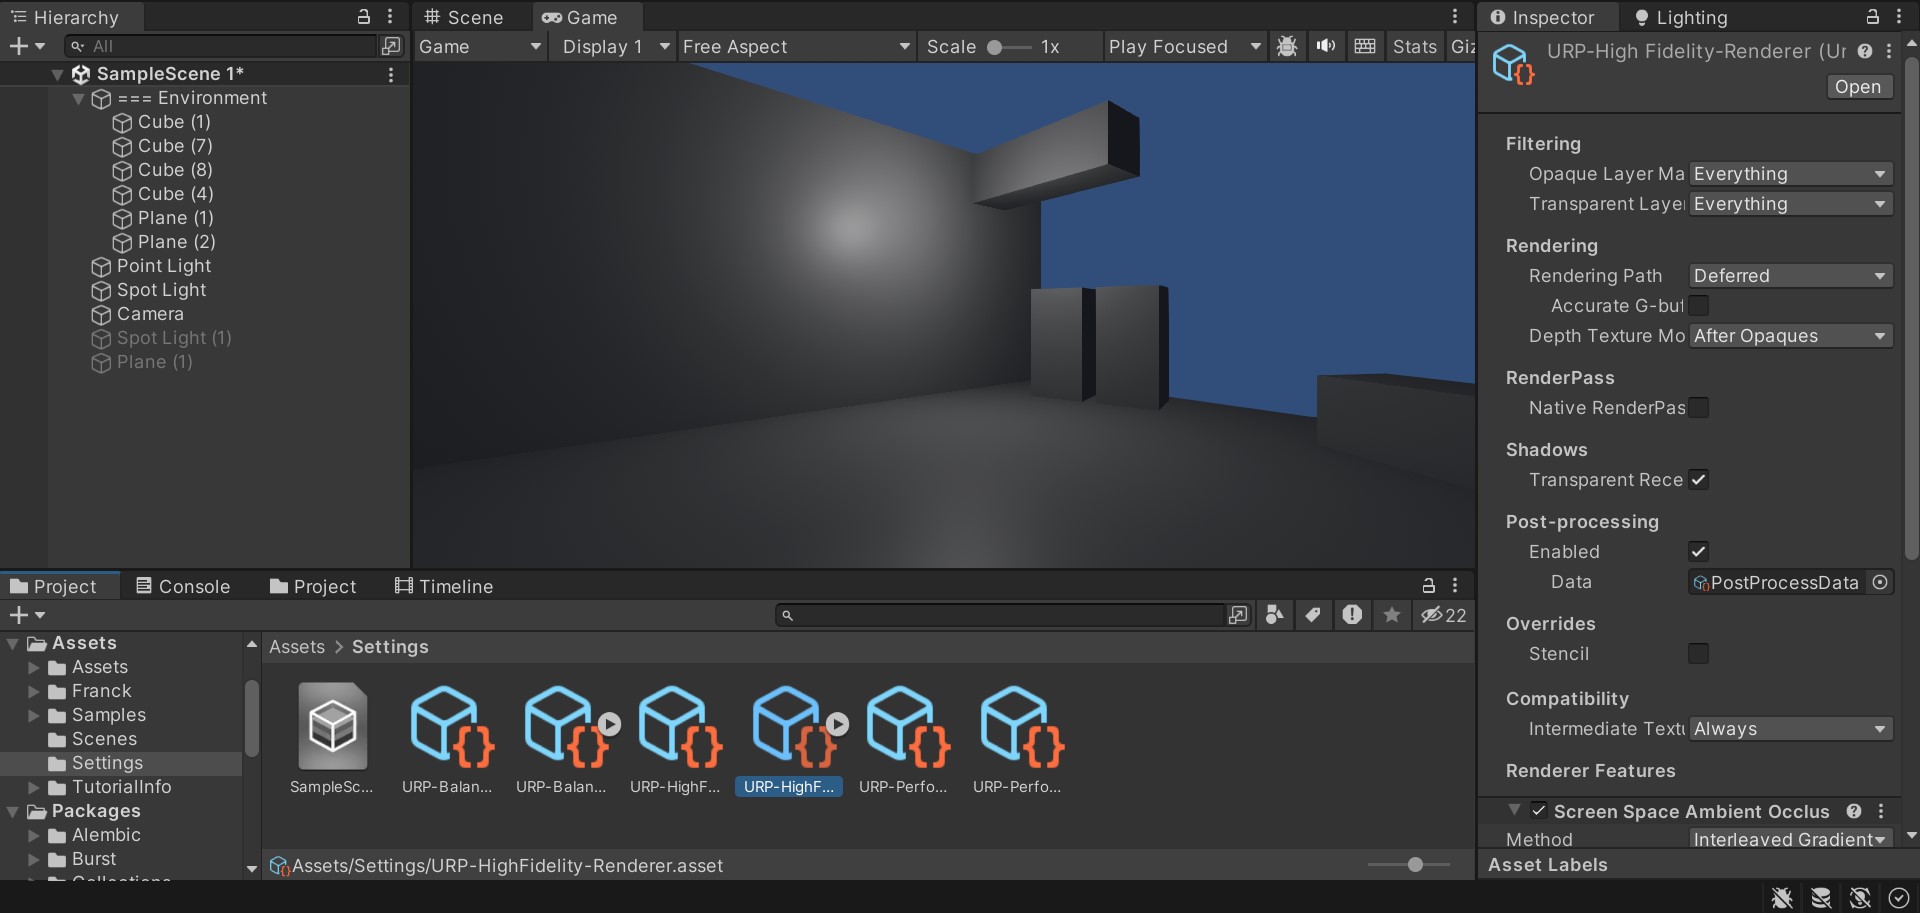The image size is (1920, 913).
Task: Toggle Stats display in the Game view
Action: [x=1414, y=46]
